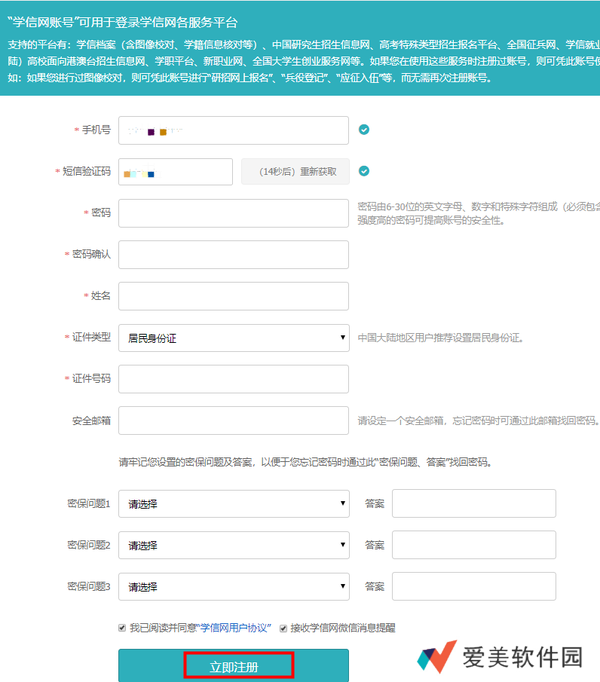600x682 pixels.
Task: Open the 证件类型 居民身份证 dropdown
Action: (234, 338)
